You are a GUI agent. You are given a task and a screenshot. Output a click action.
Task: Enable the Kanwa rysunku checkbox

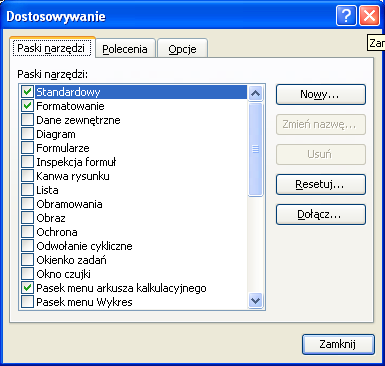tap(27, 176)
